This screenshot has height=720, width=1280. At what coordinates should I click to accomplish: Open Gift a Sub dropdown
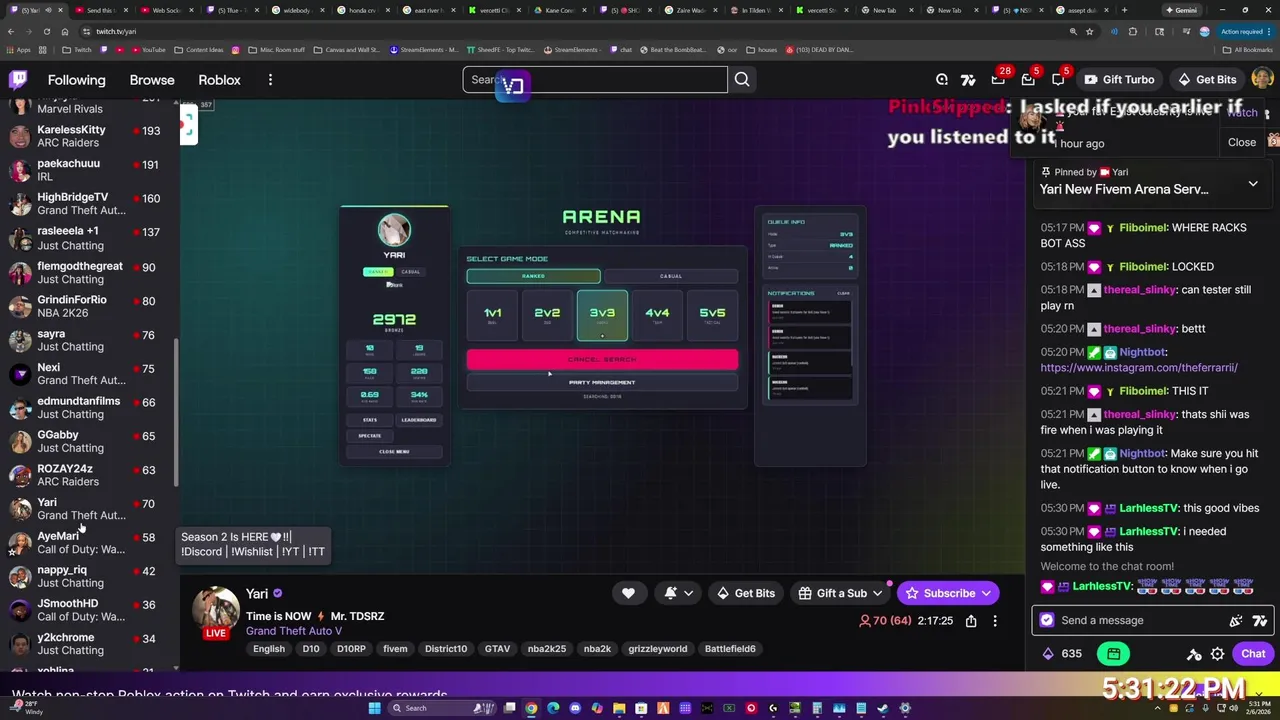tap(841, 593)
